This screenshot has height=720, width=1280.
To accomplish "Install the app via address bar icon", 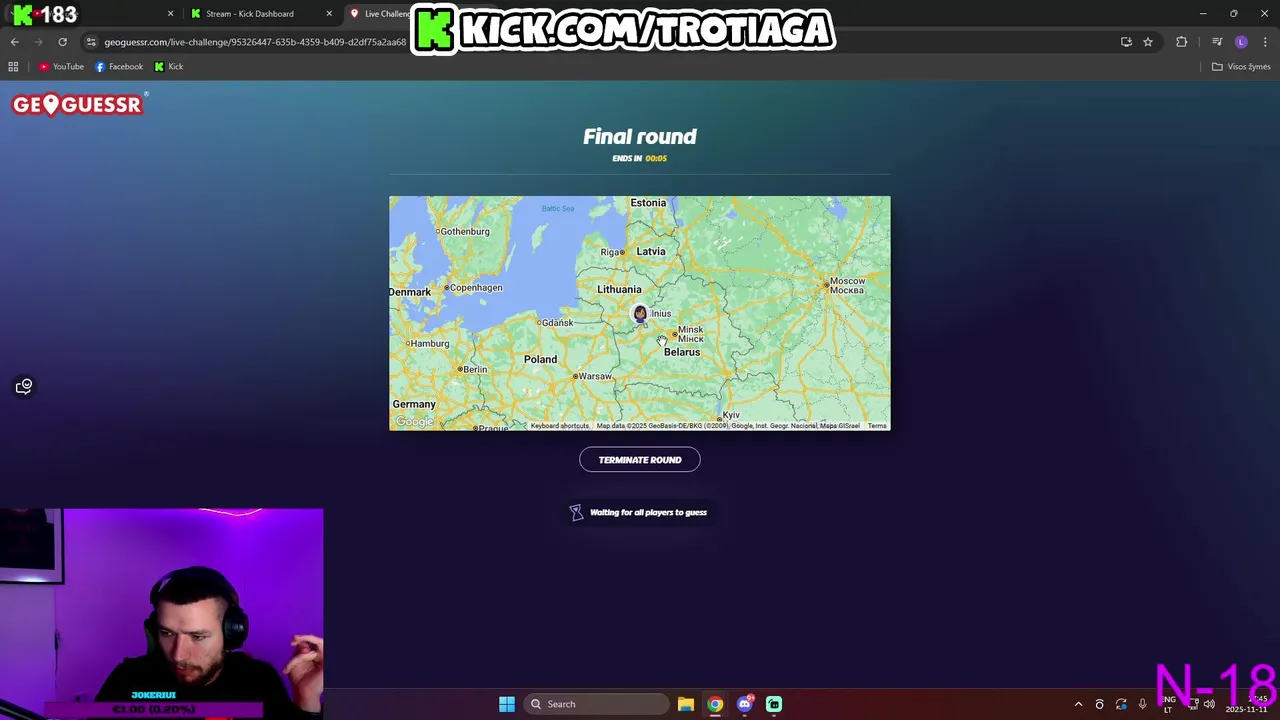I will 1126,42.
